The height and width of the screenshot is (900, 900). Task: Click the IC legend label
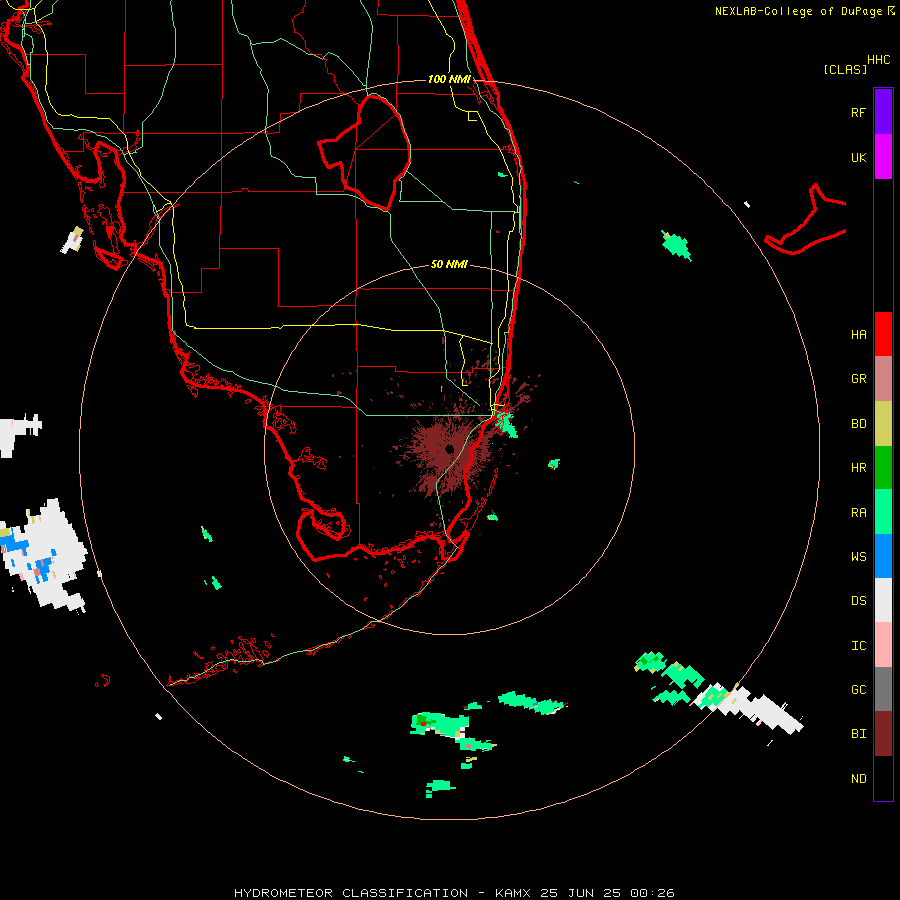[x=858, y=646]
